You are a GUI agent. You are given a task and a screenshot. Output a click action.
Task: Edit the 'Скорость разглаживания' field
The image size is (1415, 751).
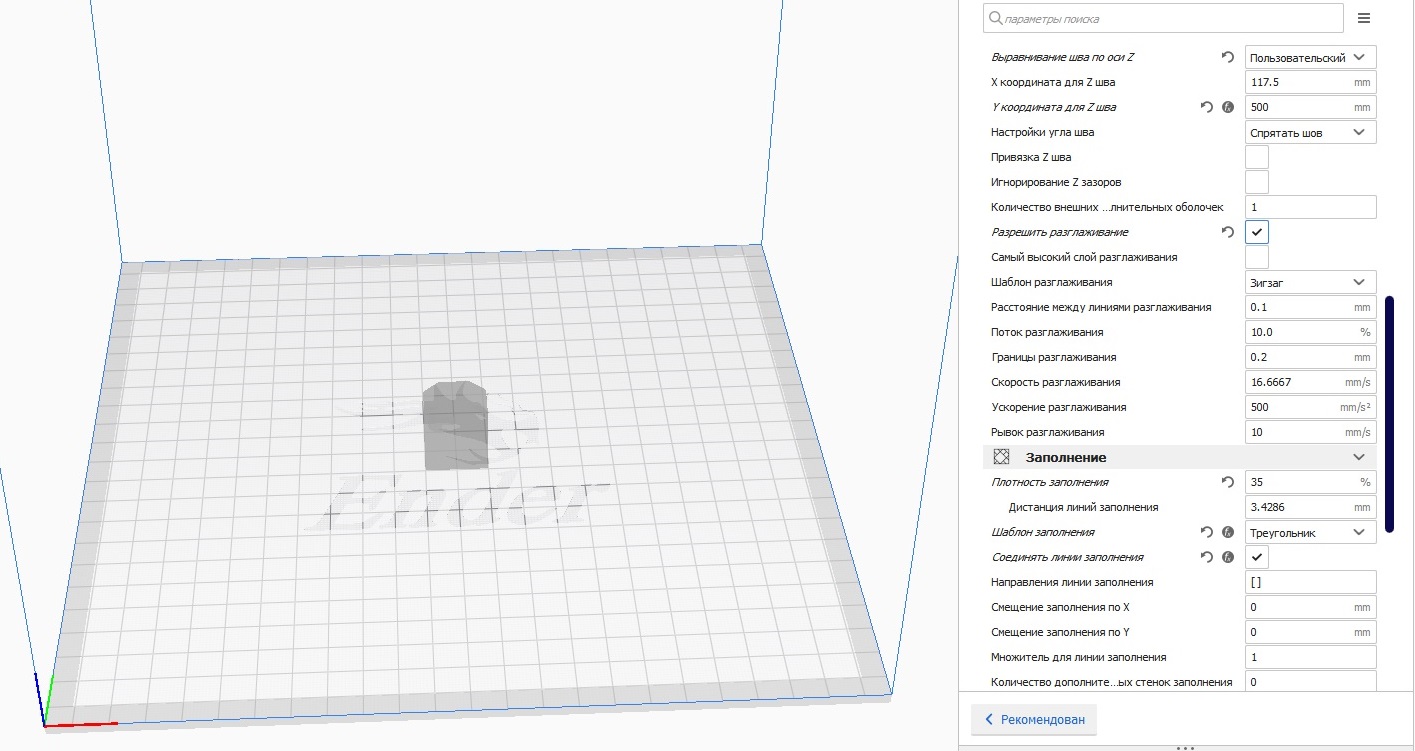coord(1311,382)
